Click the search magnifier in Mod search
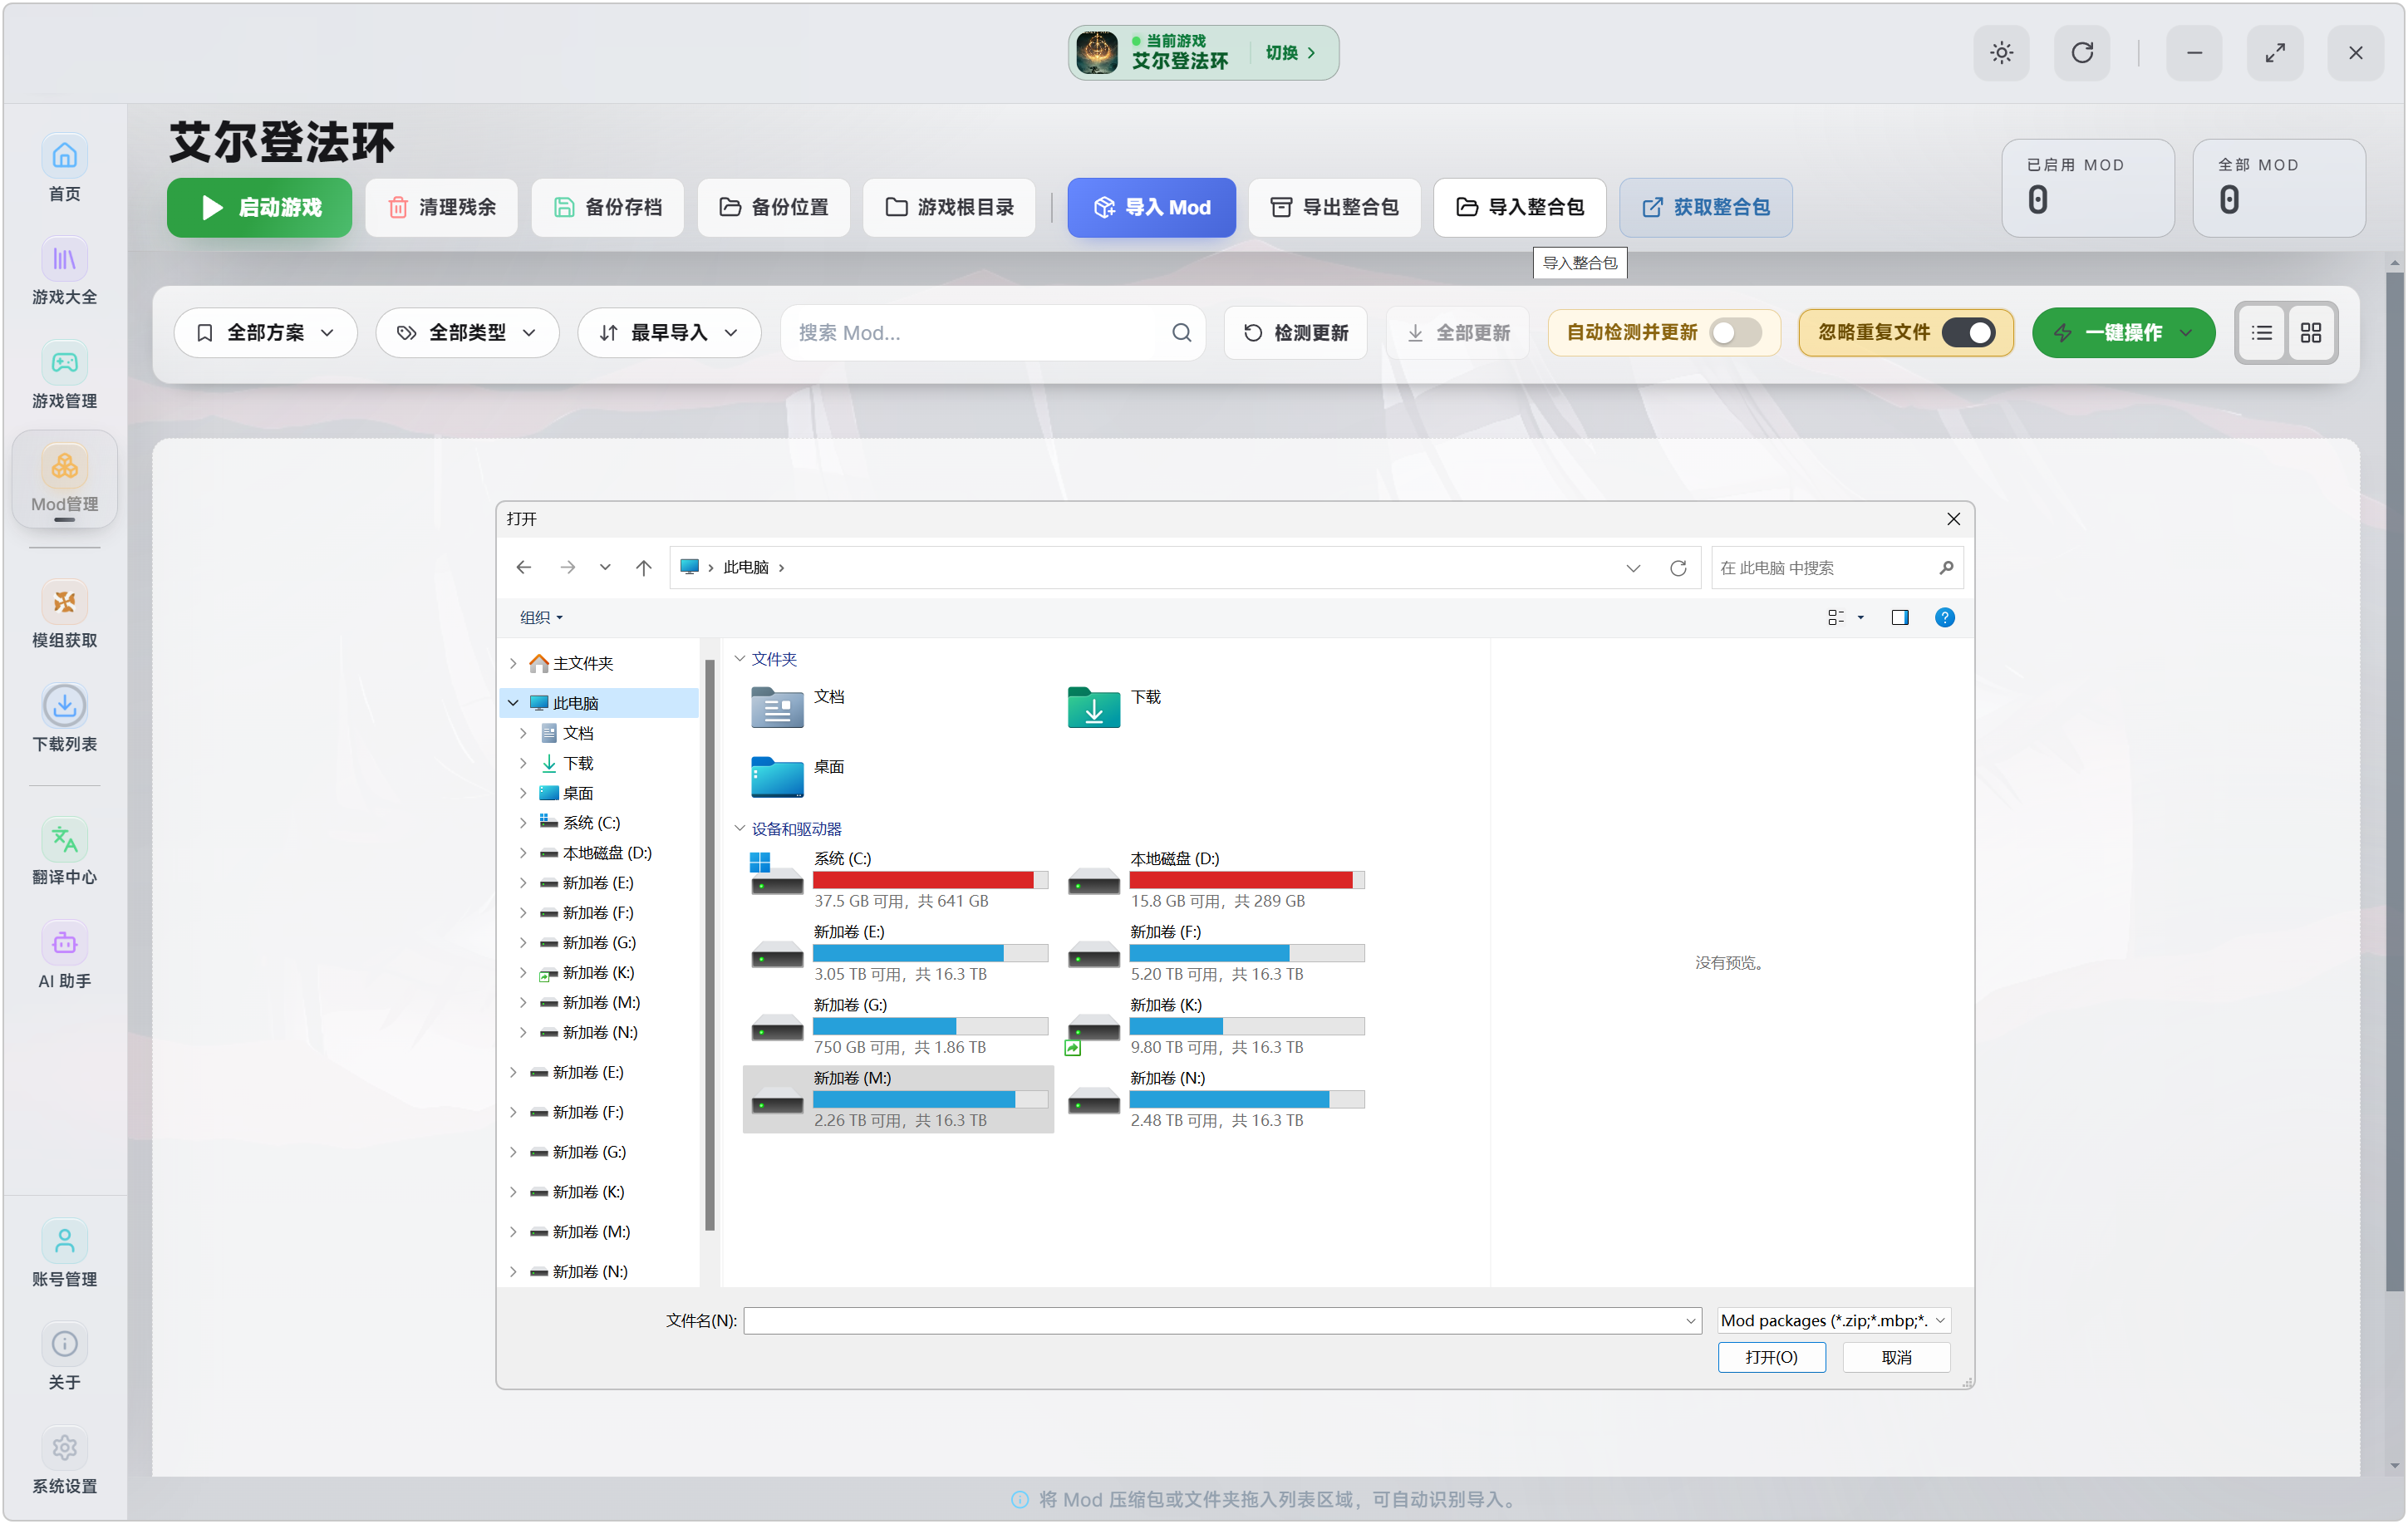The width and height of the screenshot is (2408, 1524). [1181, 333]
